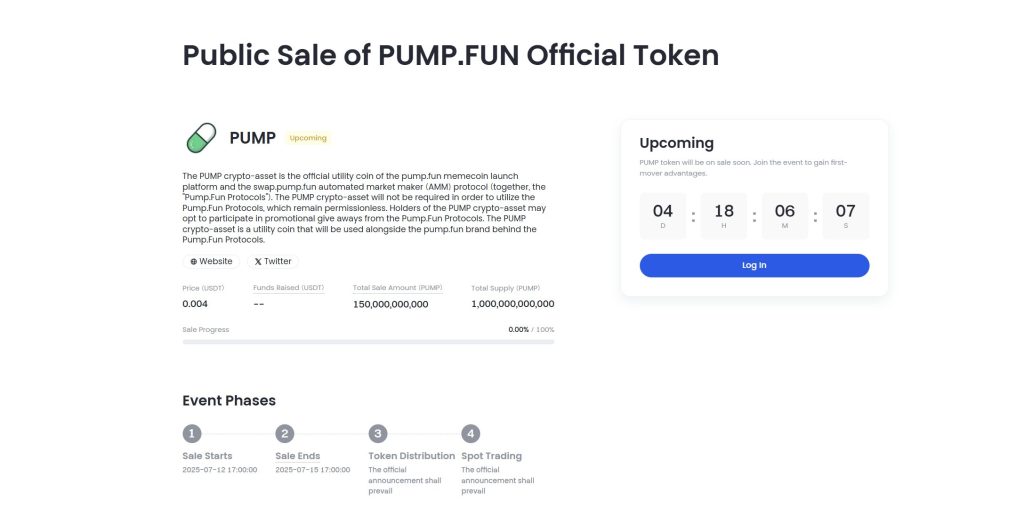Click the Token Distribution phase label
Viewport: 1024px width, 526px height.
point(411,456)
